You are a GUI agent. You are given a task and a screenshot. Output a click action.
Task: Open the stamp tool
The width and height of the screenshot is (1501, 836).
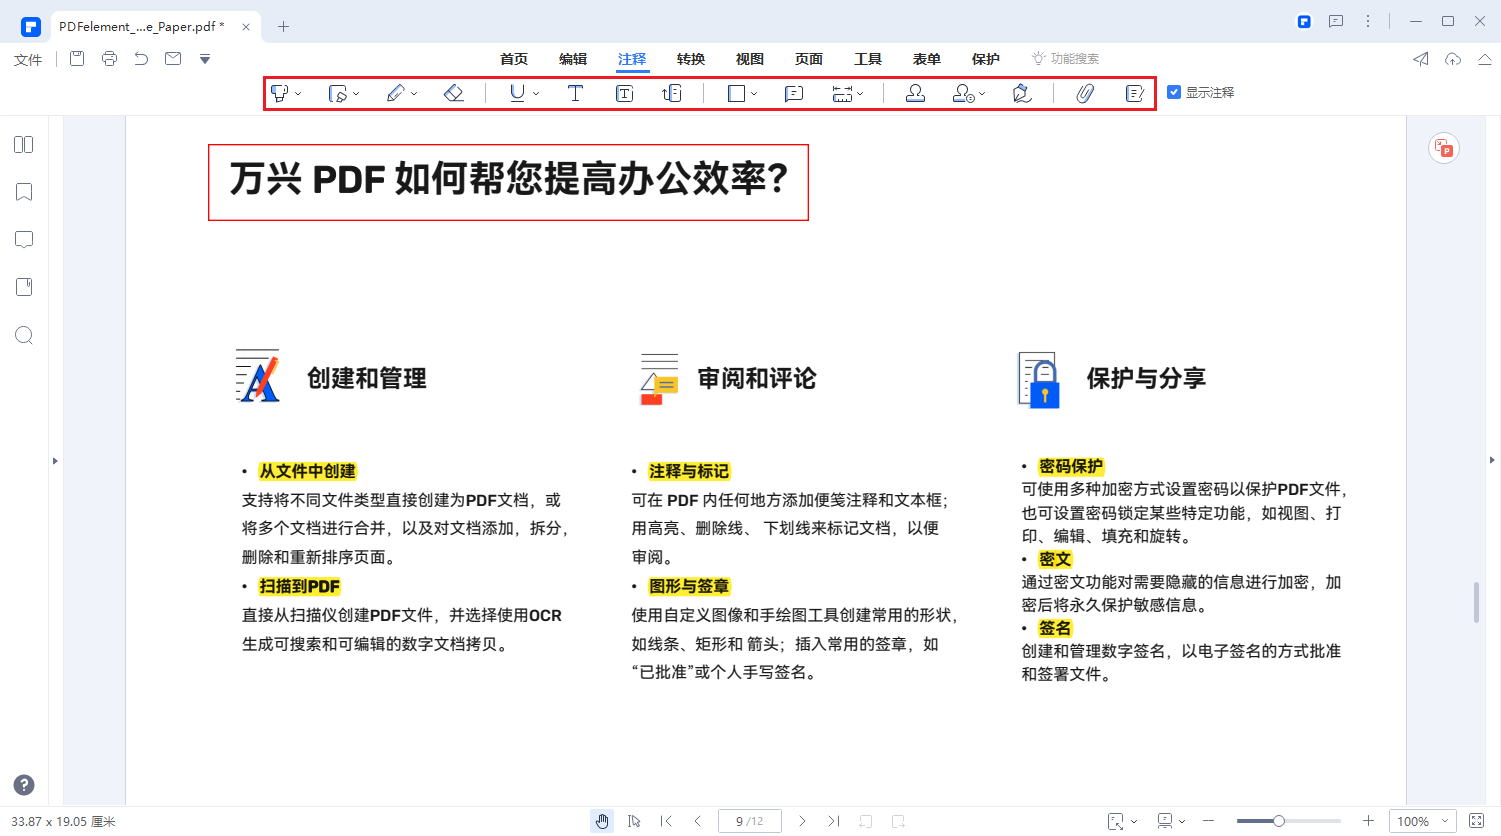pos(915,93)
